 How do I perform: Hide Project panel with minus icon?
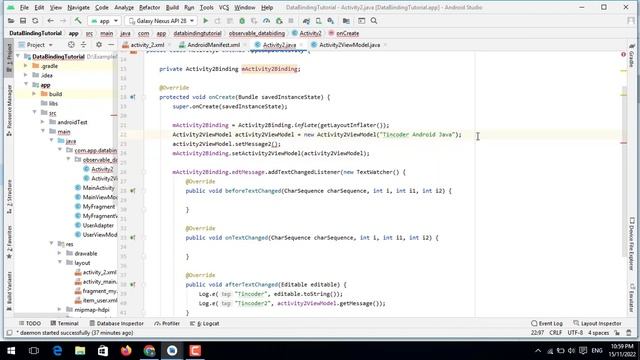pos(111,45)
